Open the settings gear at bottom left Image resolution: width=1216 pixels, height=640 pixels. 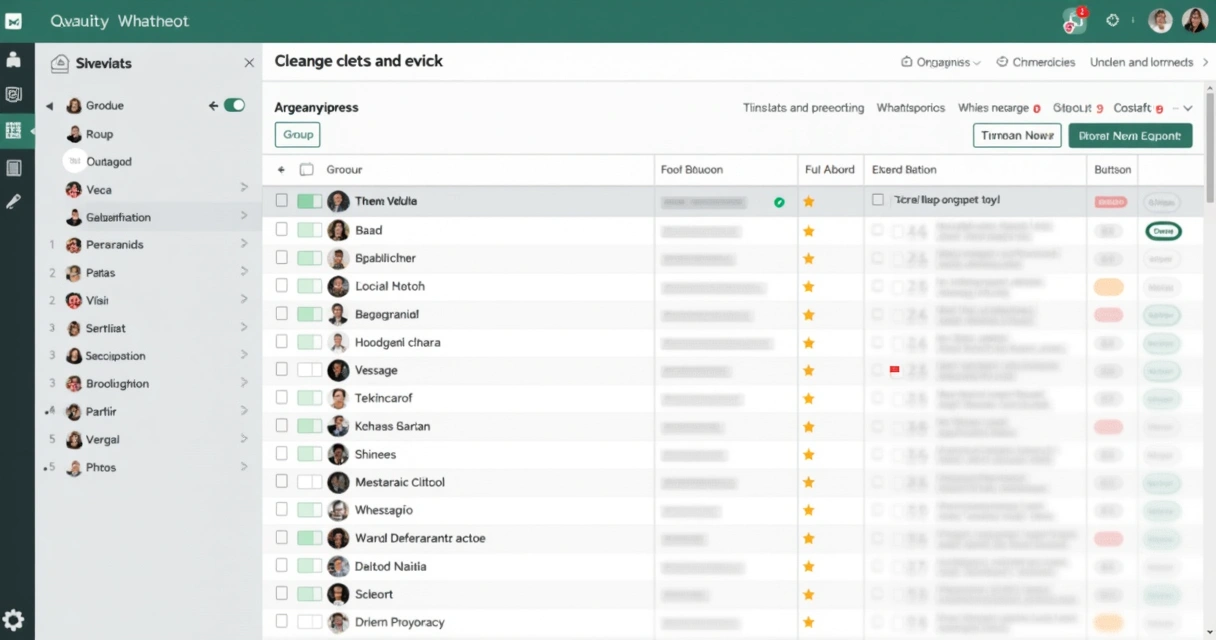13,620
